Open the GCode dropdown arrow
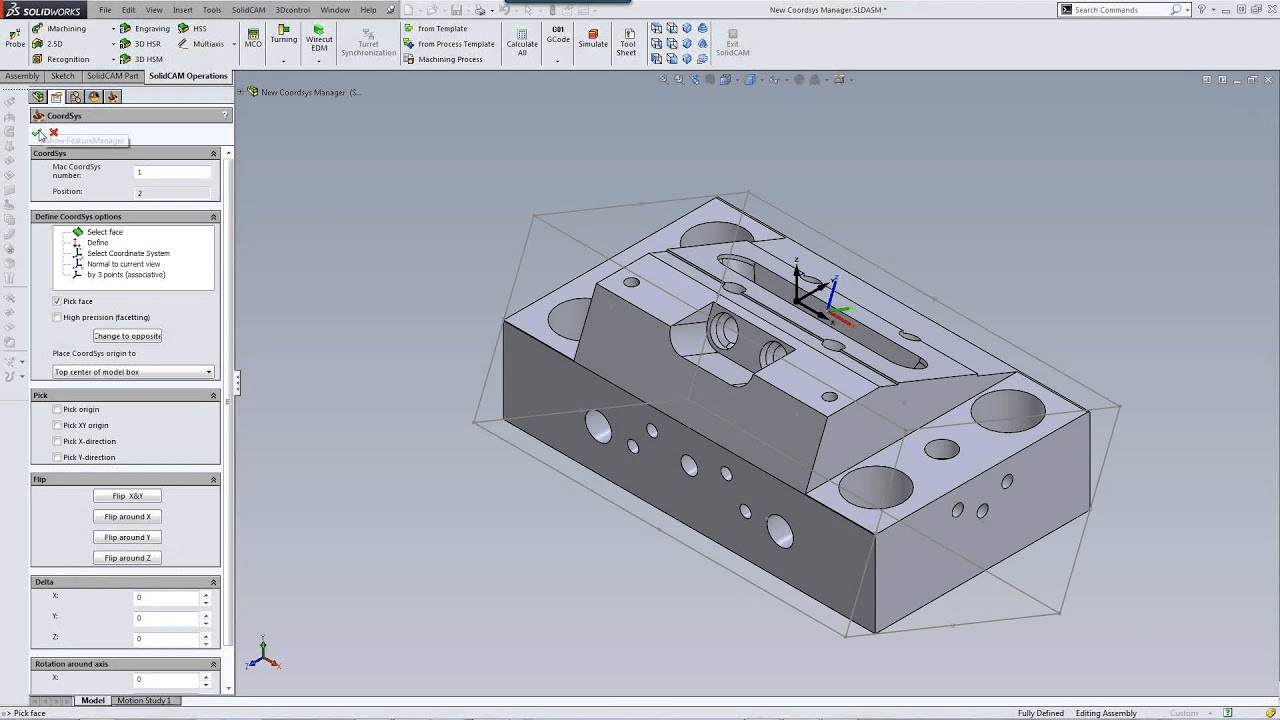The height and width of the screenshot is (720, 1280). click(558, 61)
